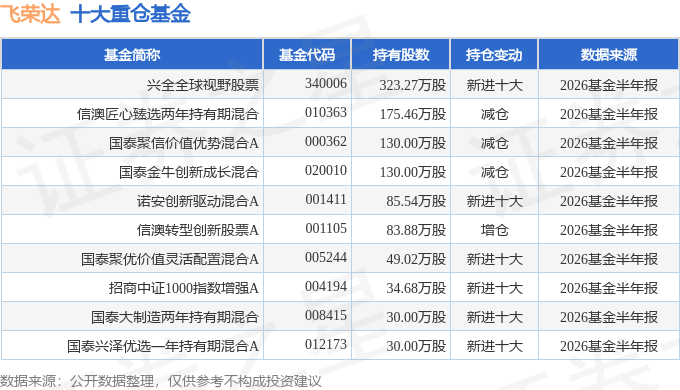
Task: Click the 基金代码 column header
Action: click(x=307, y=55)
